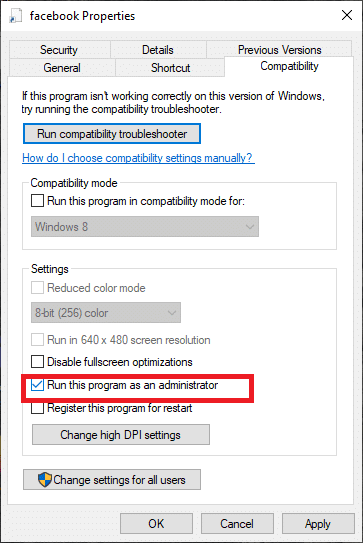
Task: Expand the 8-bit (256) color dropdown
Action: (x=106, y=313)
